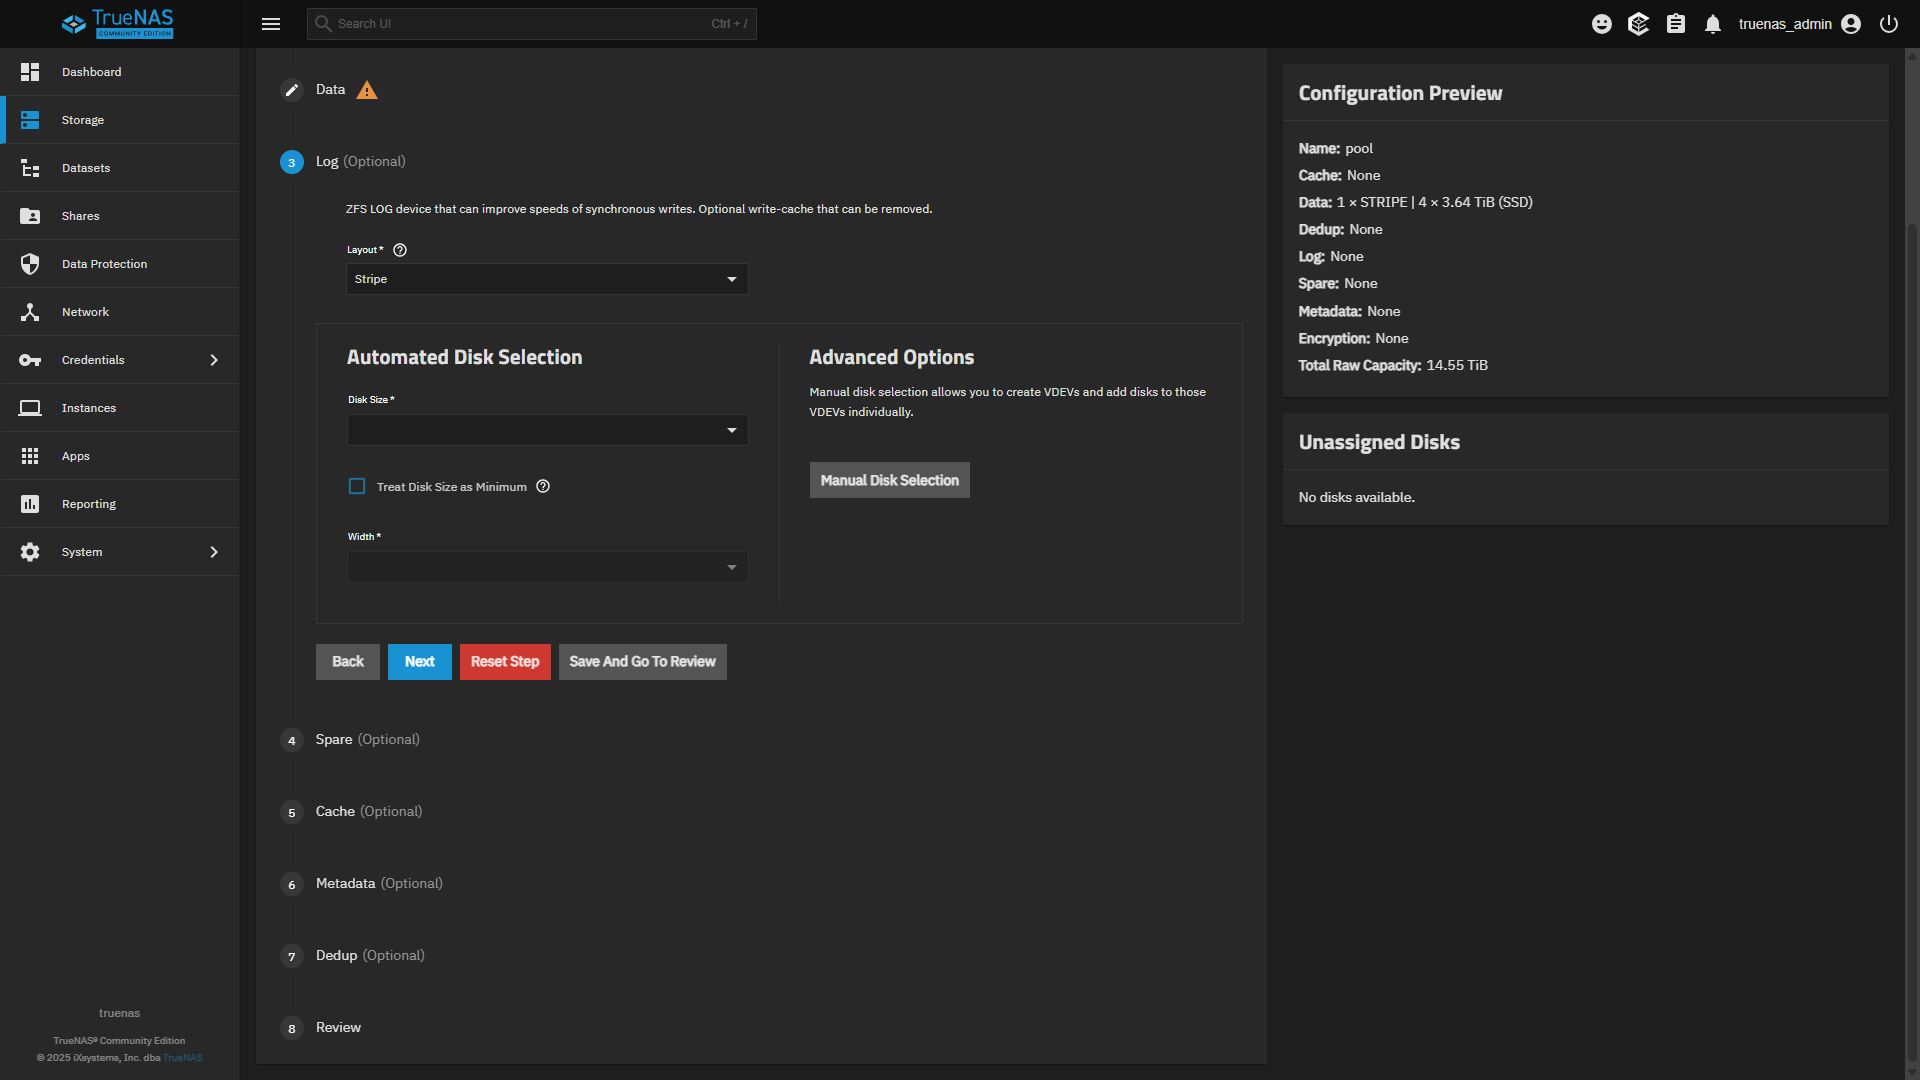1920x1080 pixels.
Task: Open the Jobs clipboard icon
Action: click(1676, 24)
